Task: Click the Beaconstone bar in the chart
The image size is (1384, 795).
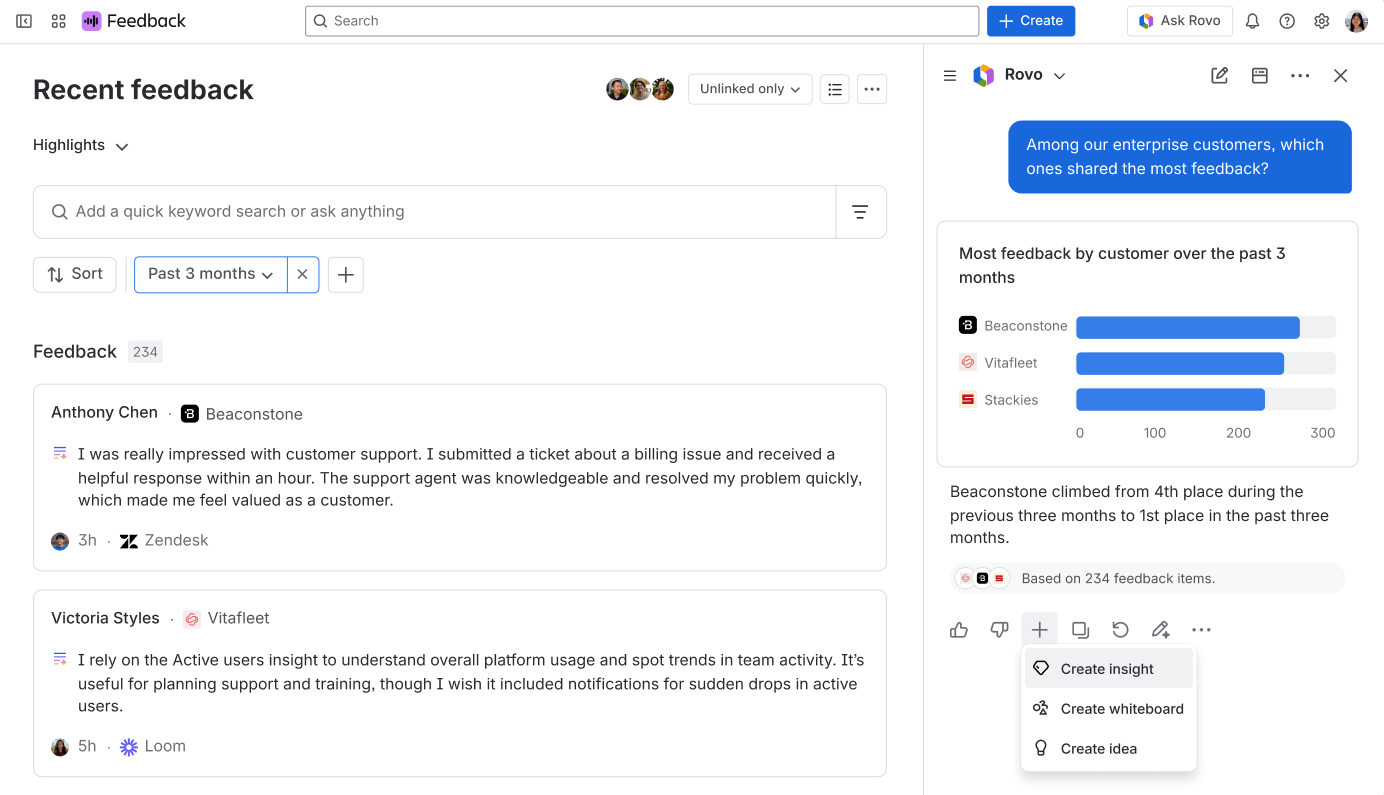Action: click(x=1188, y=327)
